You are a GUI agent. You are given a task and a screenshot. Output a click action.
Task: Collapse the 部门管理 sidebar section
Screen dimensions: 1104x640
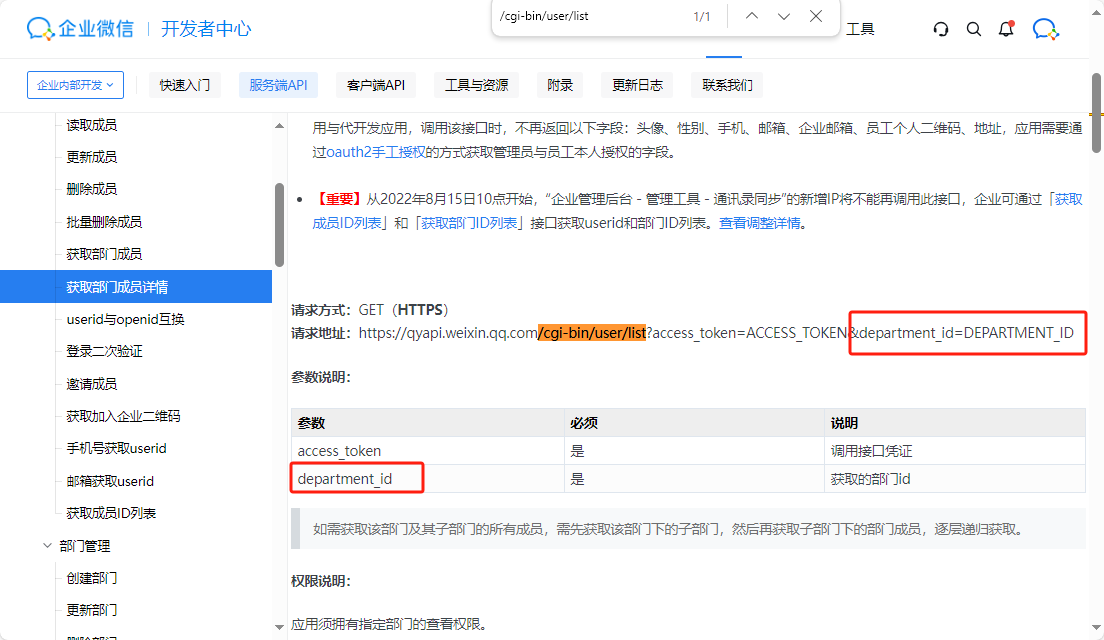click(x=47, y=545)
